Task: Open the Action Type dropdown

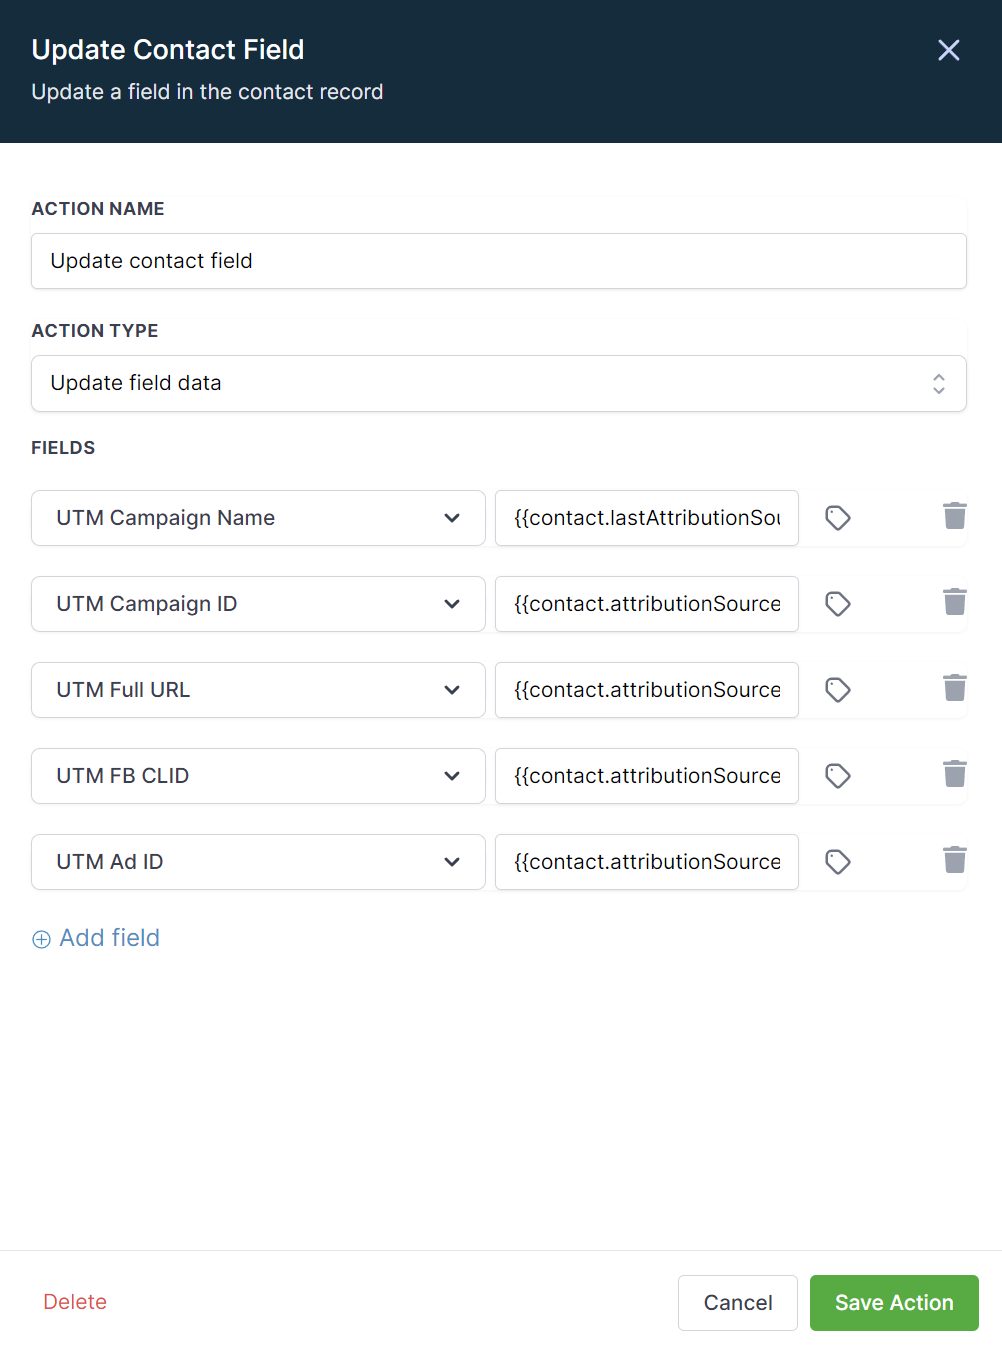Action: [x=498, y=384]
